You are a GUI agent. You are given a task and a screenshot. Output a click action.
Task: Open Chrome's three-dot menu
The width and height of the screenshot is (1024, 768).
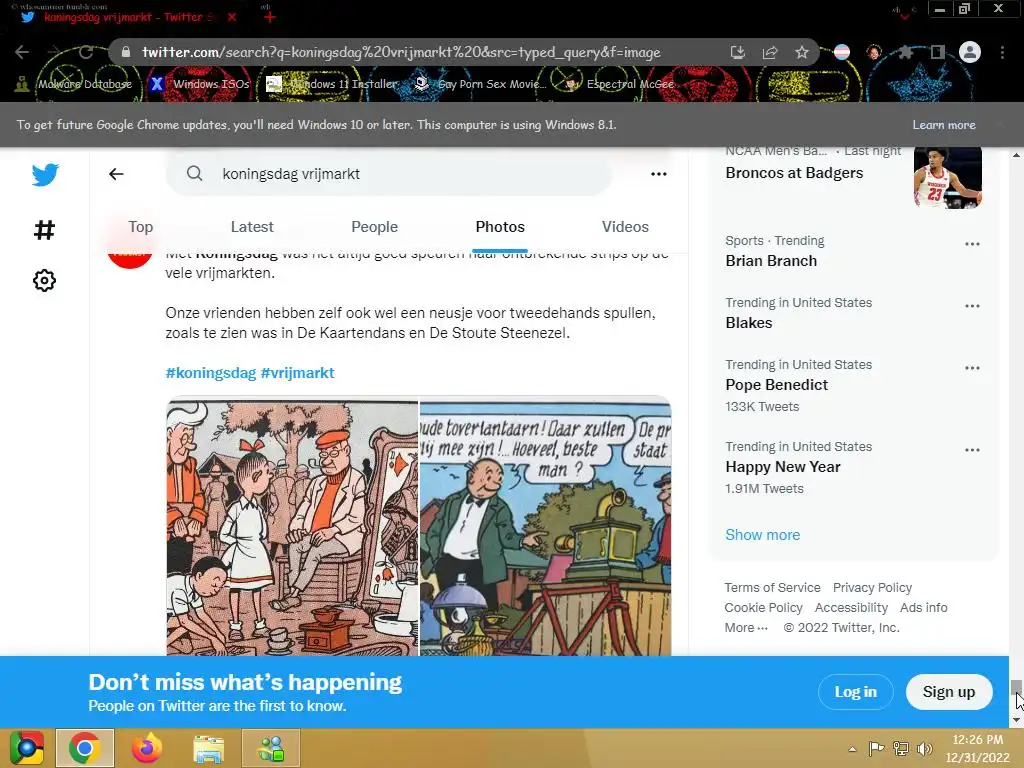coord(1002,52)
